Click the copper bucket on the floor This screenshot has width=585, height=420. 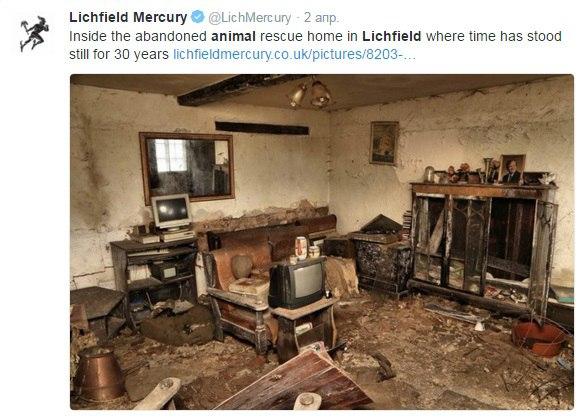pos(100,373)
